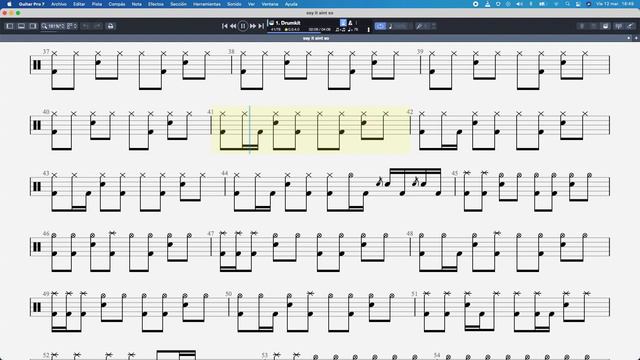Open the zoom percentage dropdown

53,26
